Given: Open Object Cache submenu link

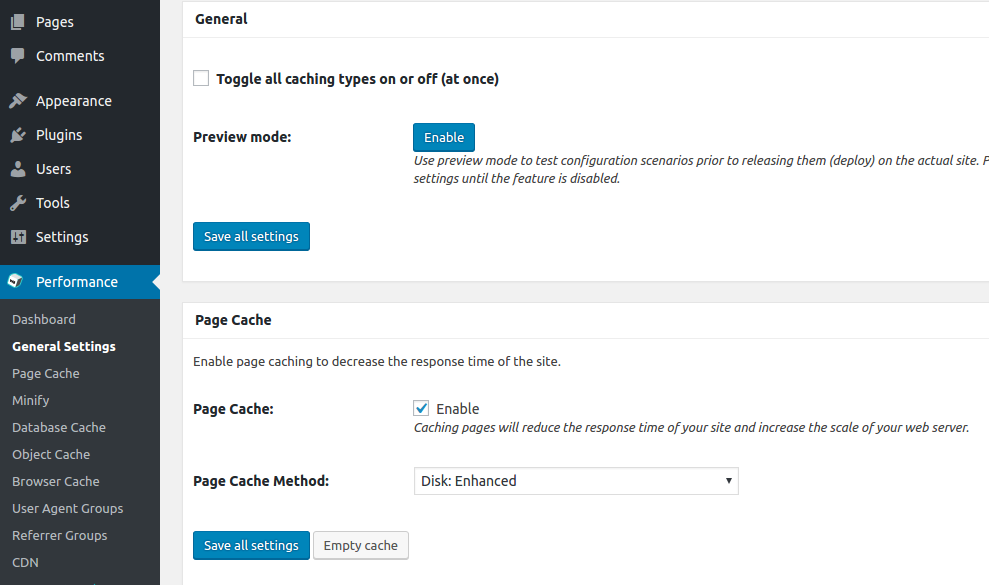Looking at the screenshot, I should (51, 454).
